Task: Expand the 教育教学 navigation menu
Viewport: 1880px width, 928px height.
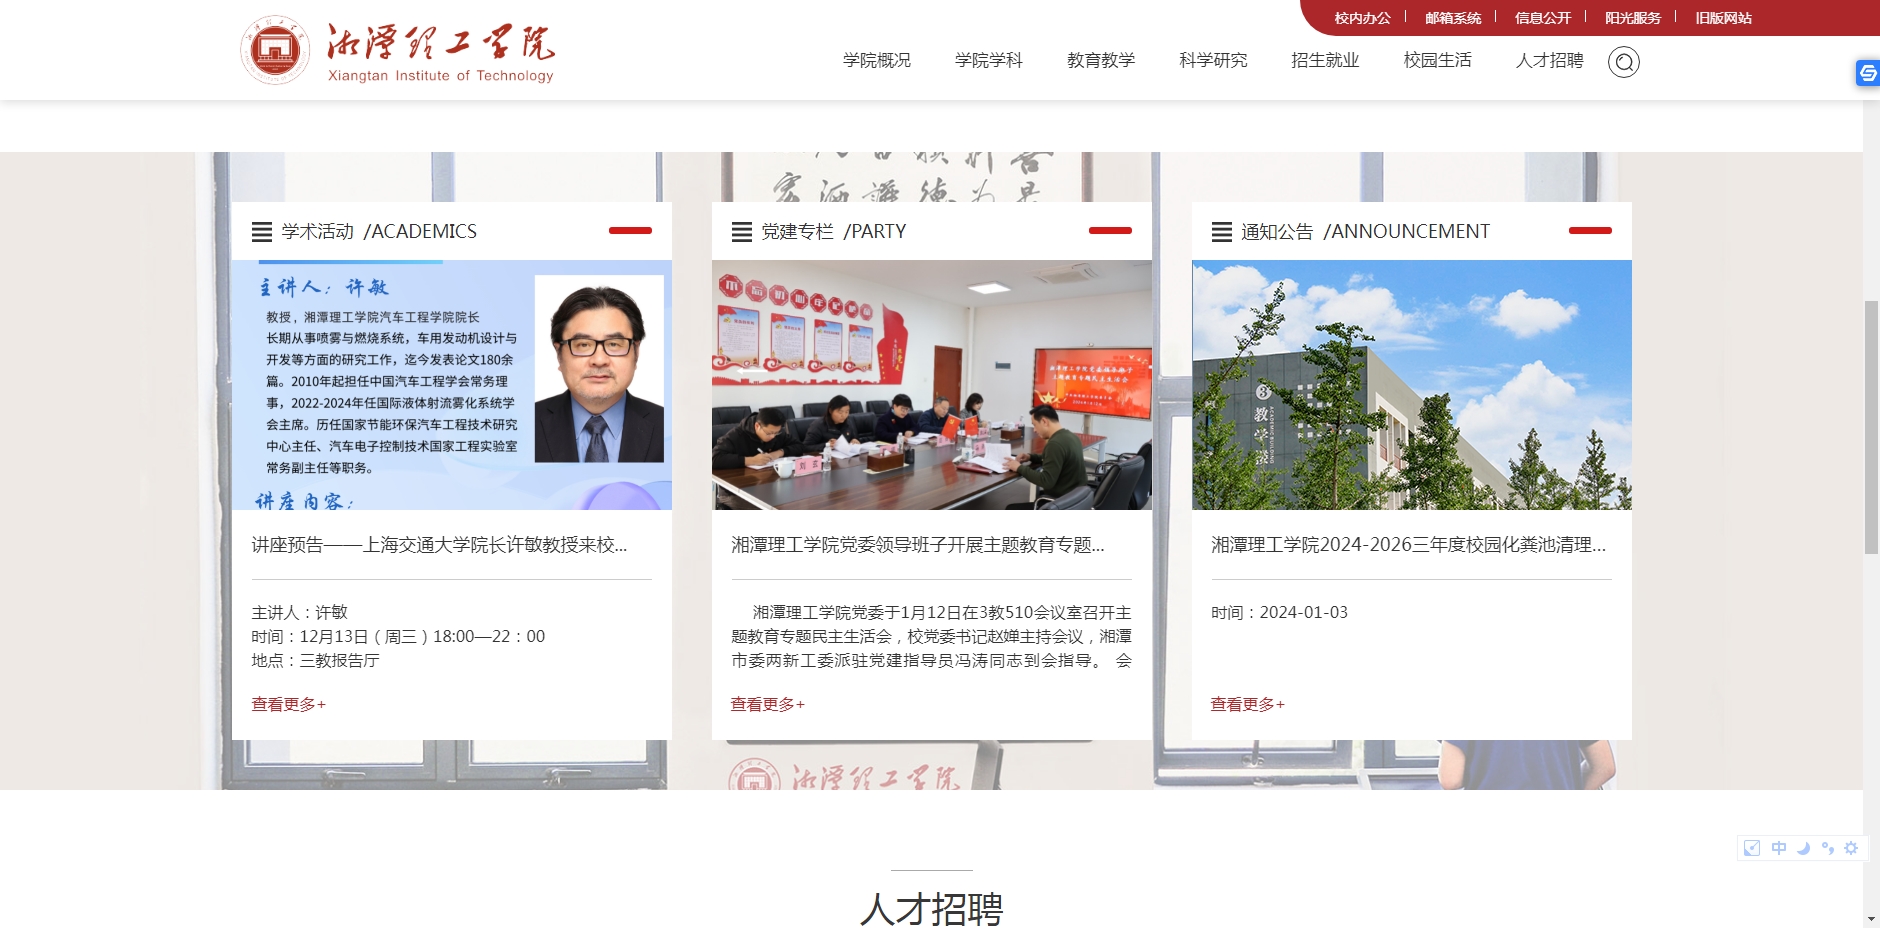Action: [1100, 60]
